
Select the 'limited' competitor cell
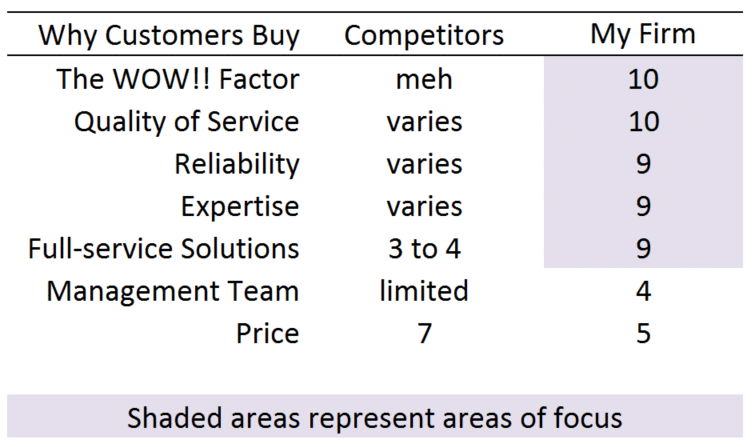point(424,291)
